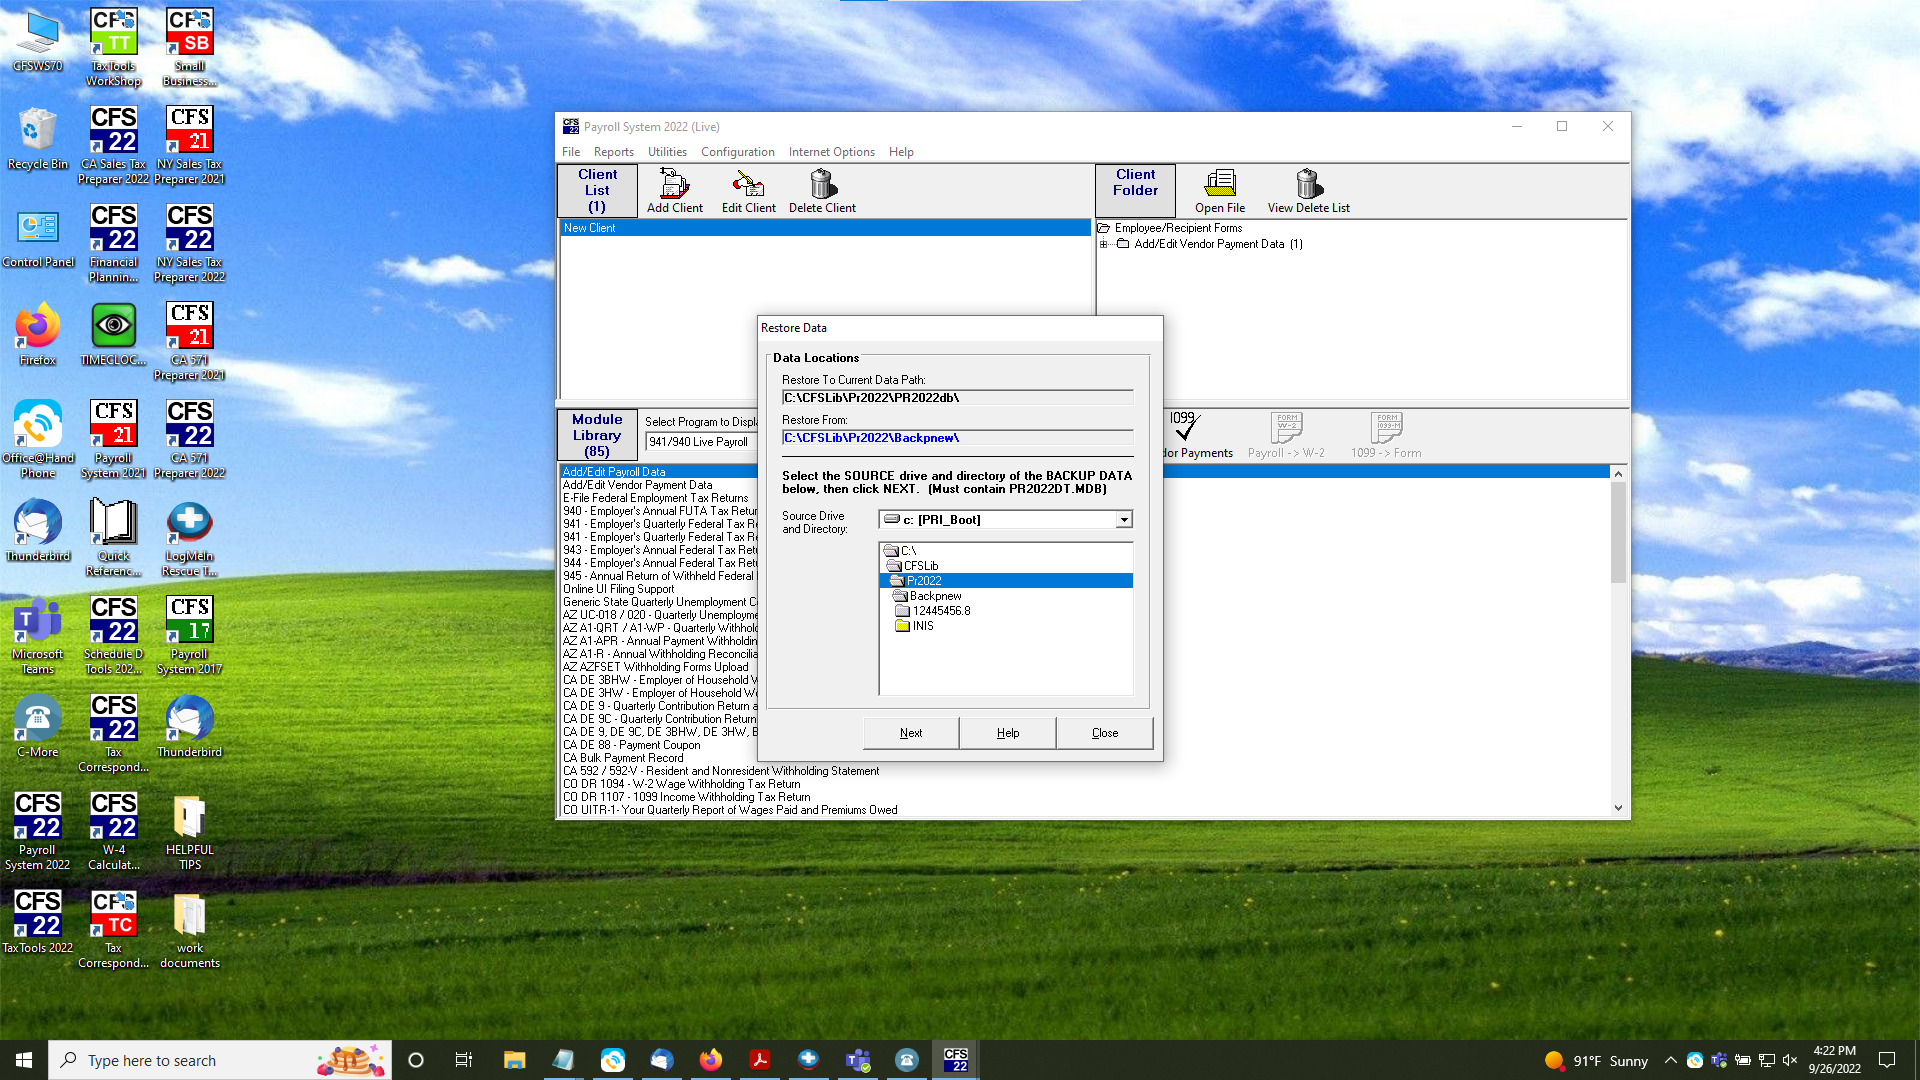
Task: Click the Restore From path field
Action: [x=957, y=438]
